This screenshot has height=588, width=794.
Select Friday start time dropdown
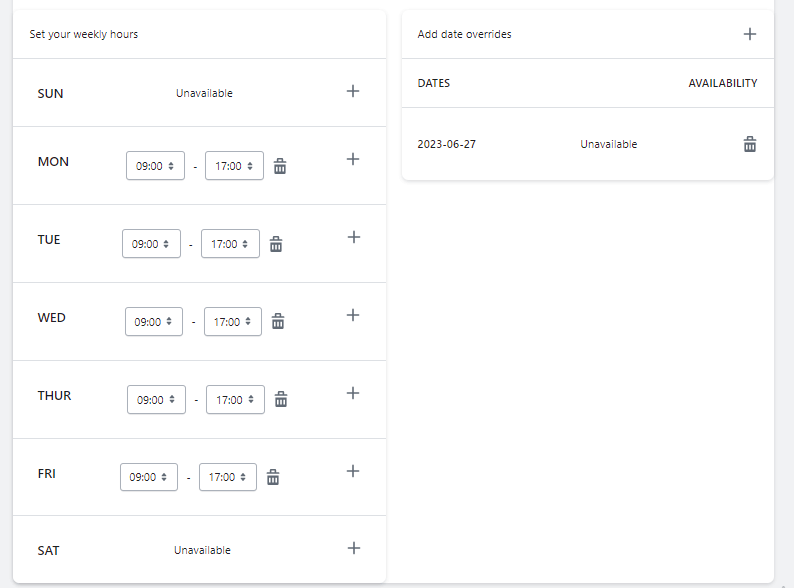tap(149, 478)
